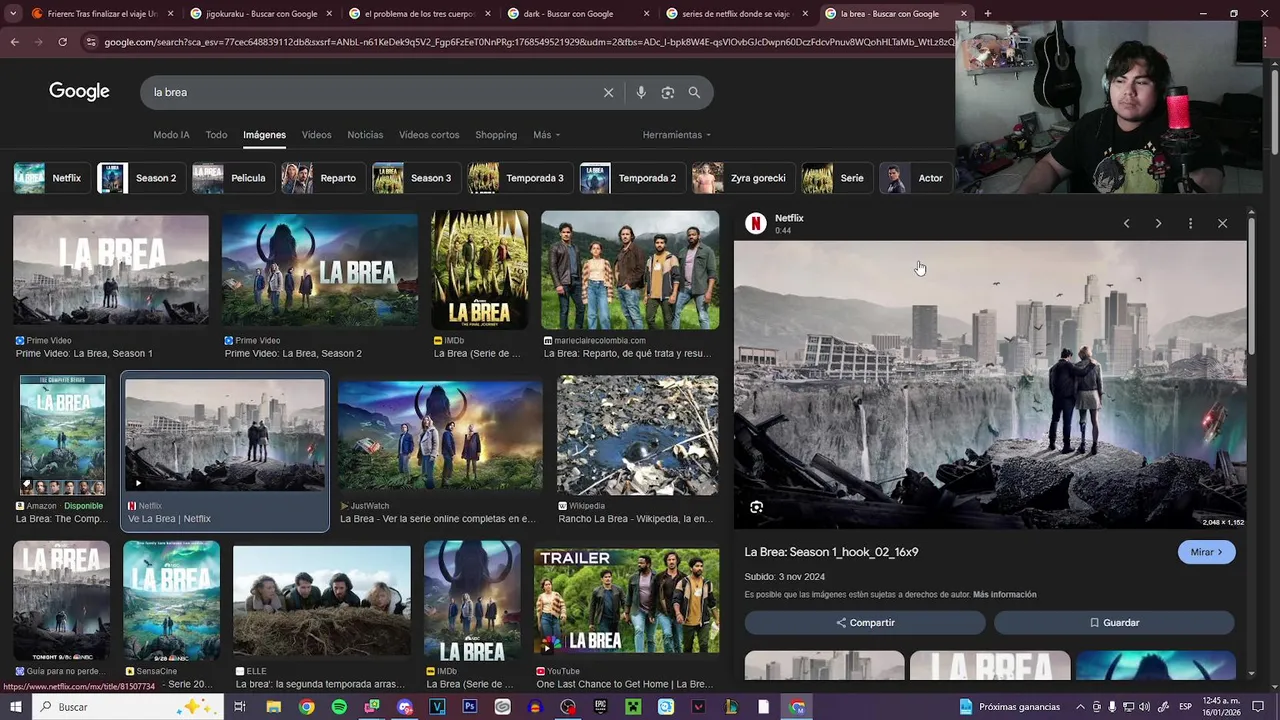Open the tab search dropdown in the browser
This screenshot has width=1280, height=720.
13,14
